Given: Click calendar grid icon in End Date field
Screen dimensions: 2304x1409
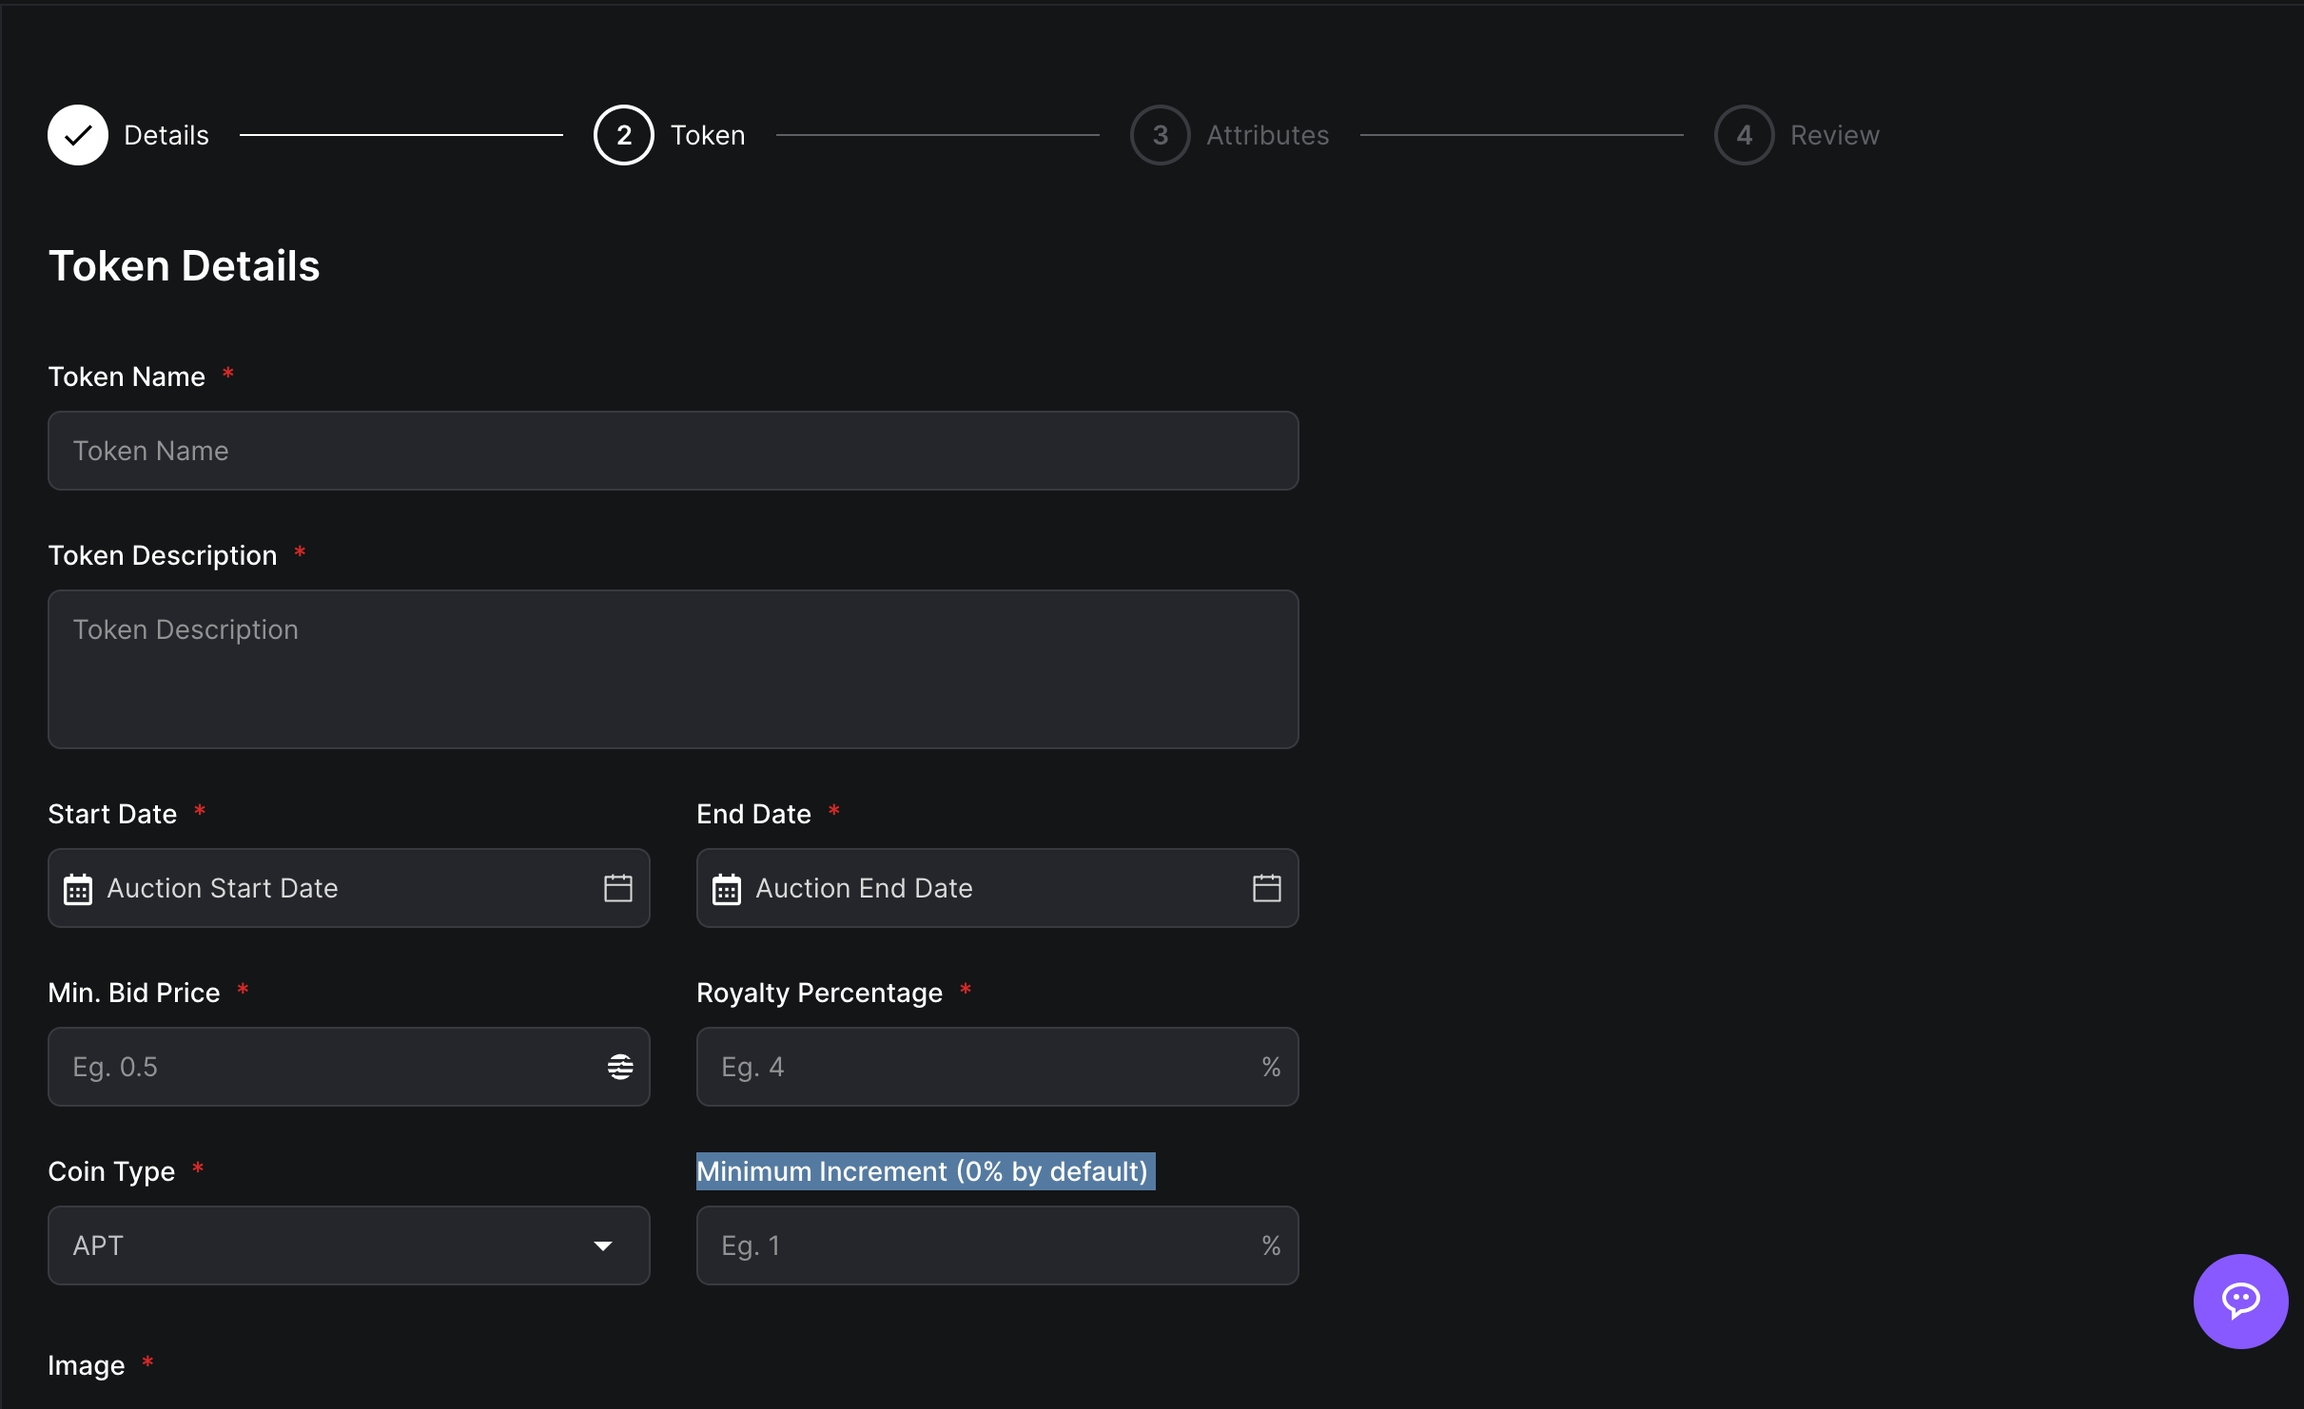Looking at the screenshot, I should click(727, 889).
